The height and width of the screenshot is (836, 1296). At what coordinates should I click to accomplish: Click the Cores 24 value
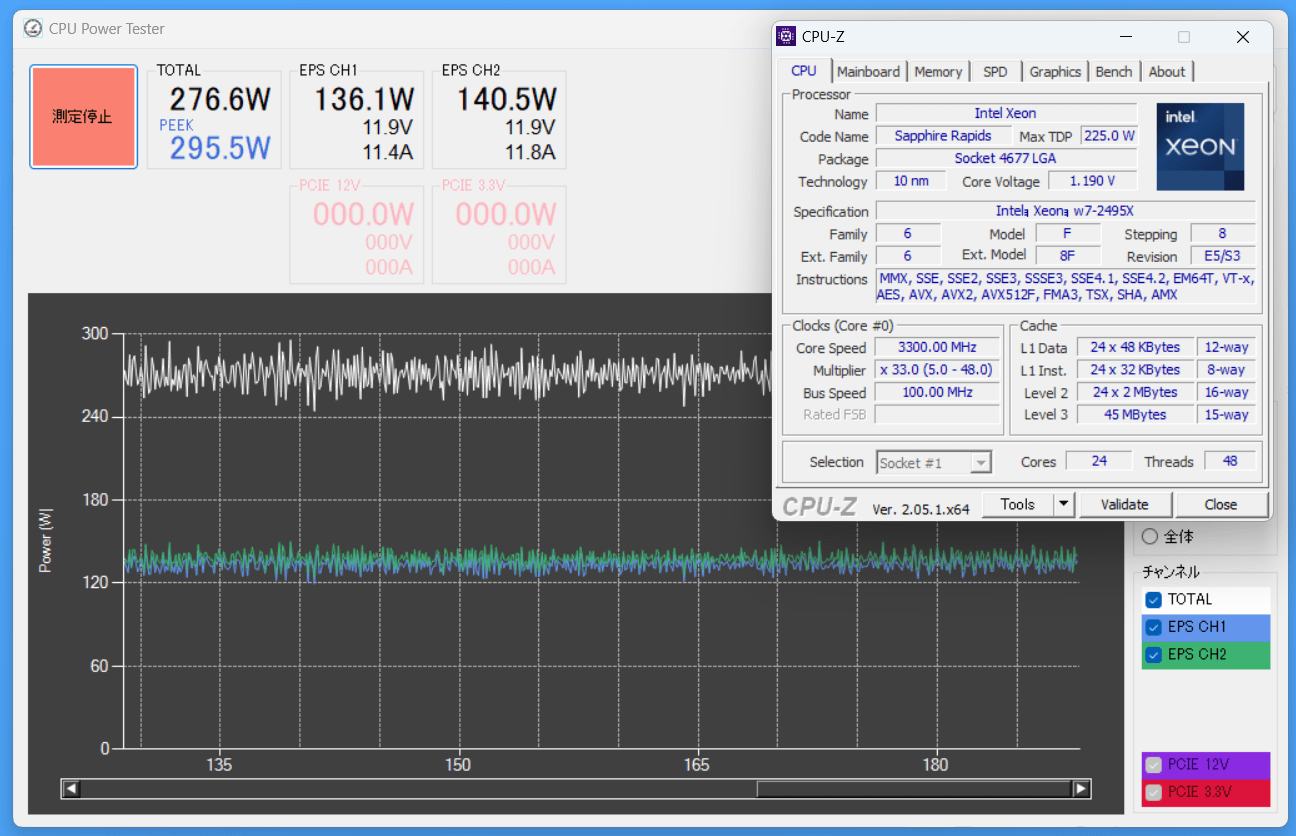1099,461
